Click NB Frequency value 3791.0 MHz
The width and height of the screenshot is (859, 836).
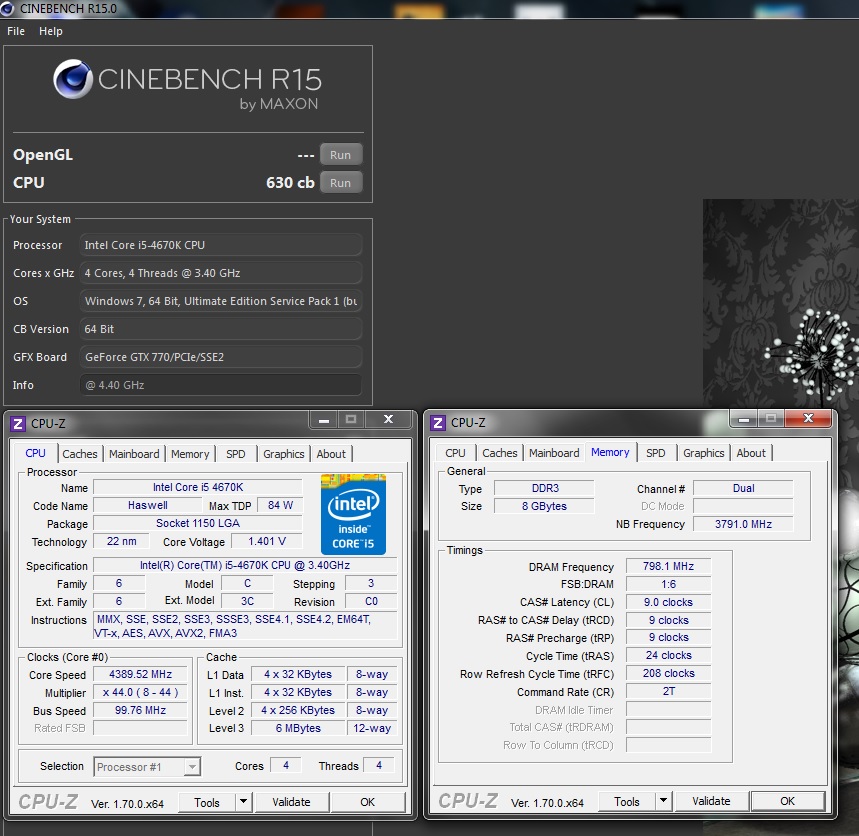click(x=743, y=524)
